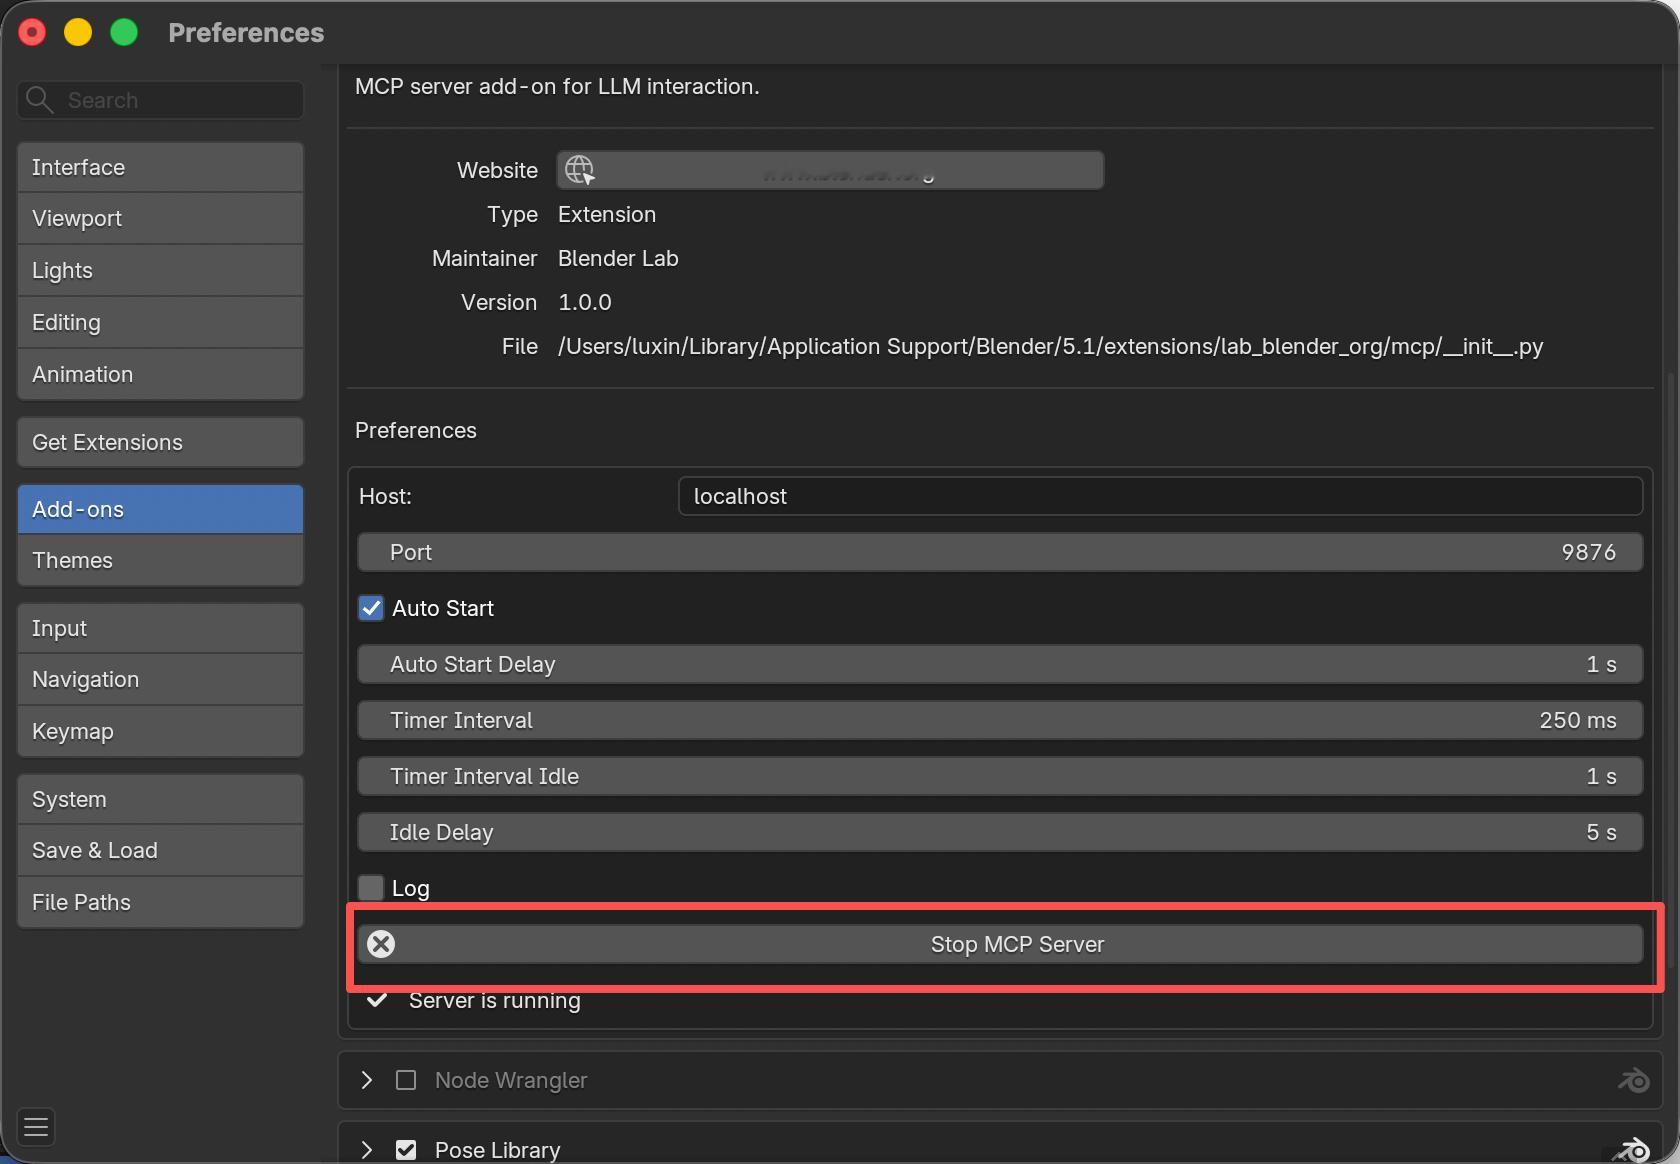Click the Host text field
Image resolution: width=1680 pixels, height=1164 pixels.
coord(1160,496)
